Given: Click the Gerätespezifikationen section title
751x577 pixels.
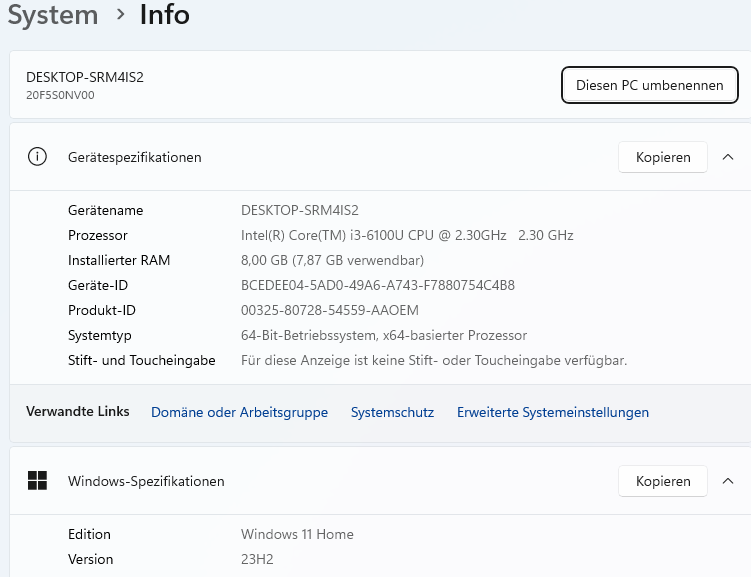Looking at the screenshot, I should pyautogui.click(x=135, y=157).
